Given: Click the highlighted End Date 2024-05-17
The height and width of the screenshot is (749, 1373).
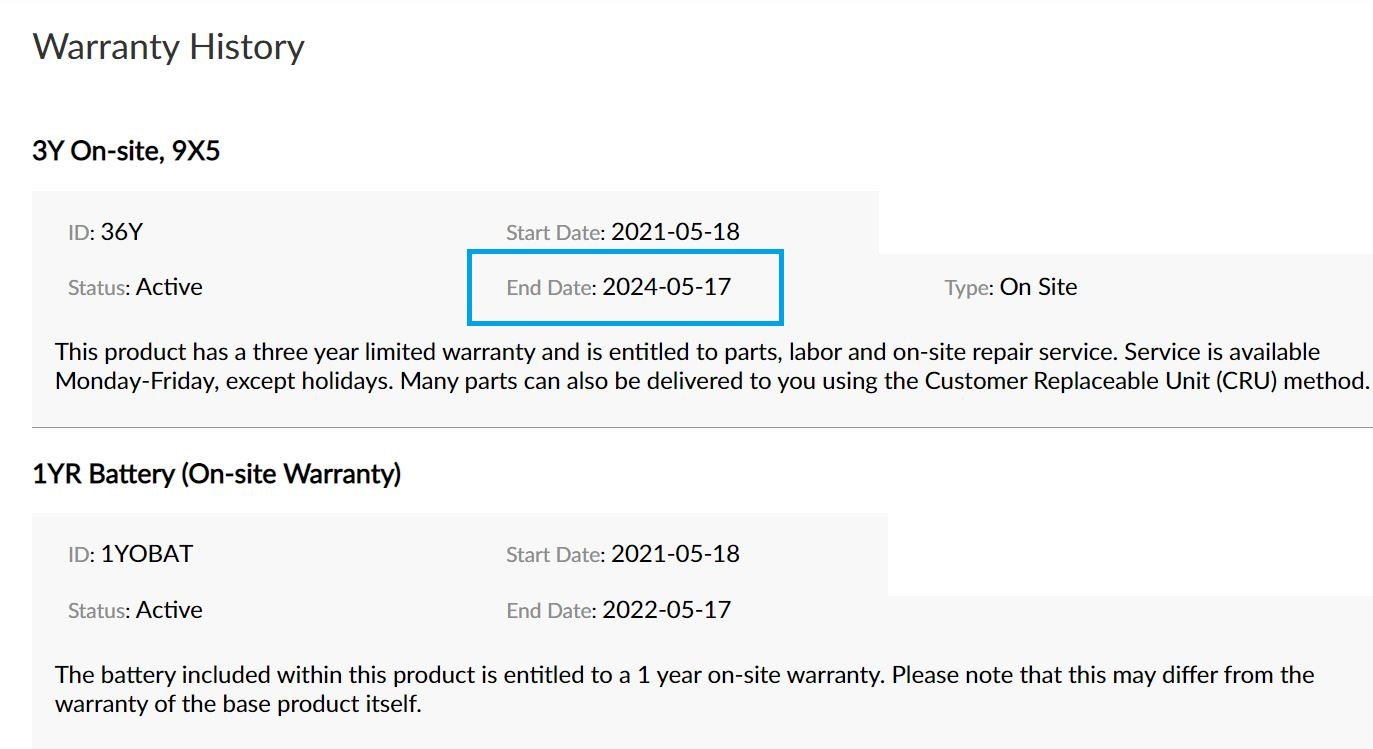Looking at the screenshot, I should pos(625,287).
